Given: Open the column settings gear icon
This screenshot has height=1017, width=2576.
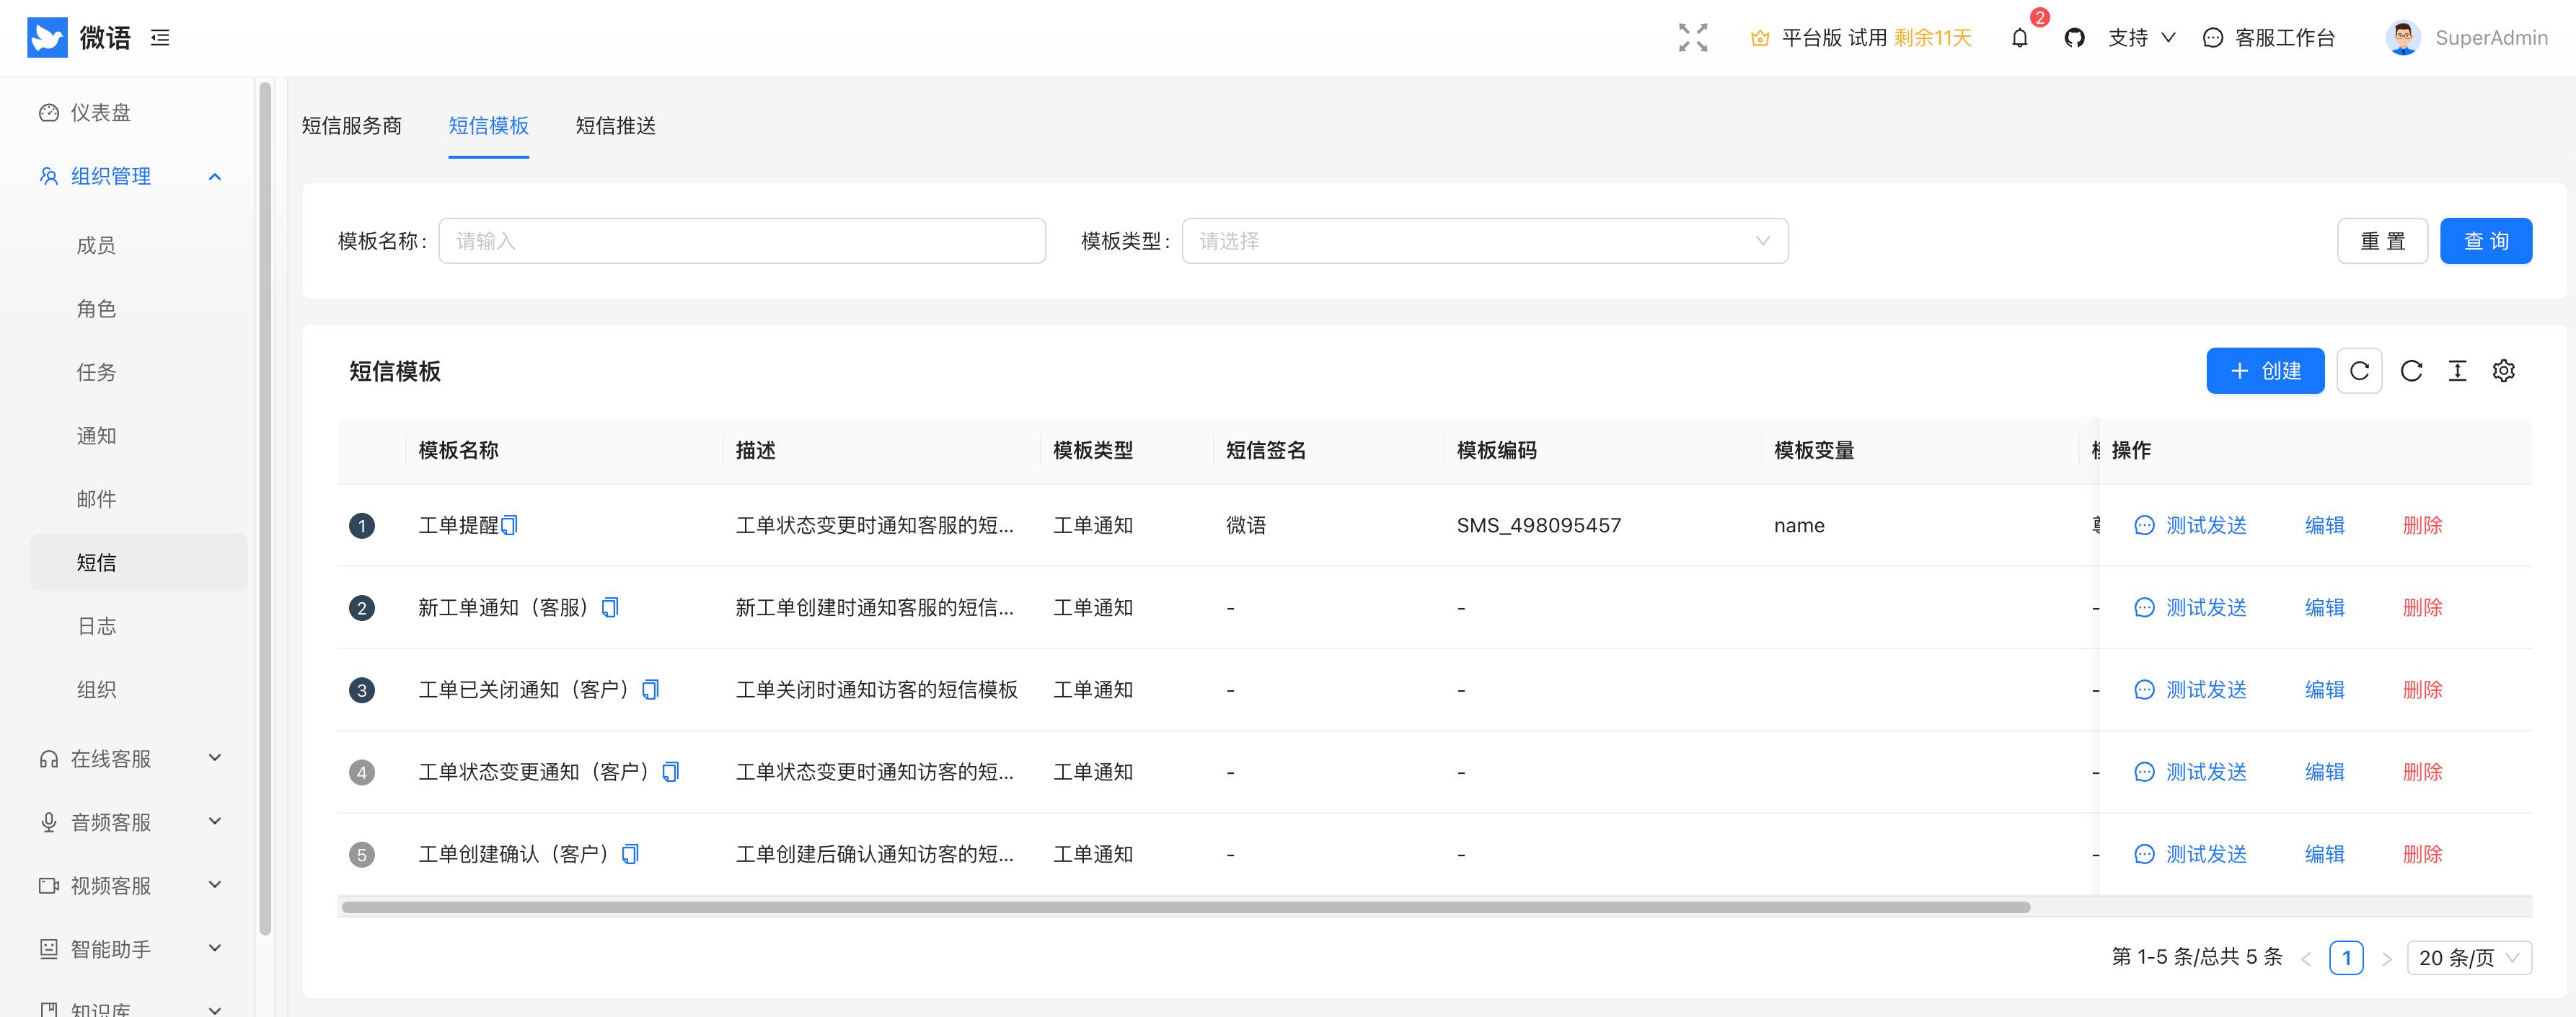Looking at the screenshot, I should (2503, 371).
